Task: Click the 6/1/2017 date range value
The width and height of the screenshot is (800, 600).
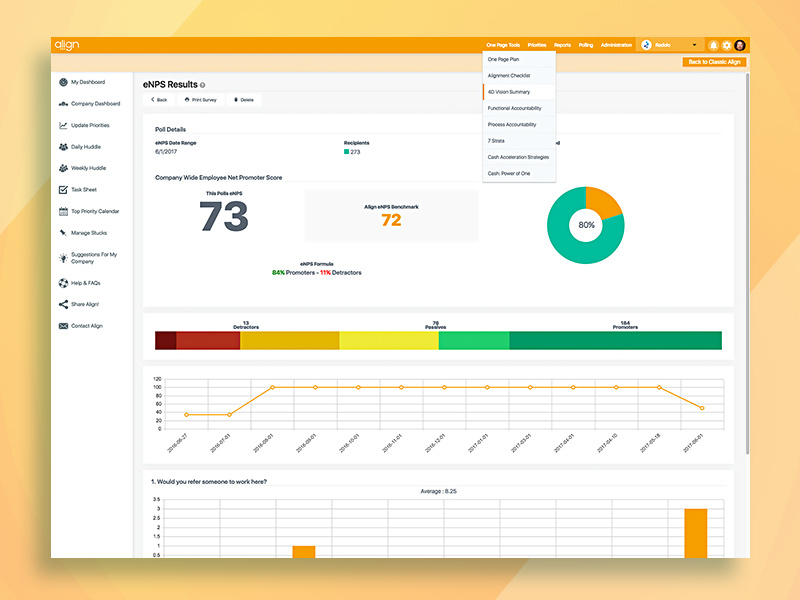Action: 166,152
